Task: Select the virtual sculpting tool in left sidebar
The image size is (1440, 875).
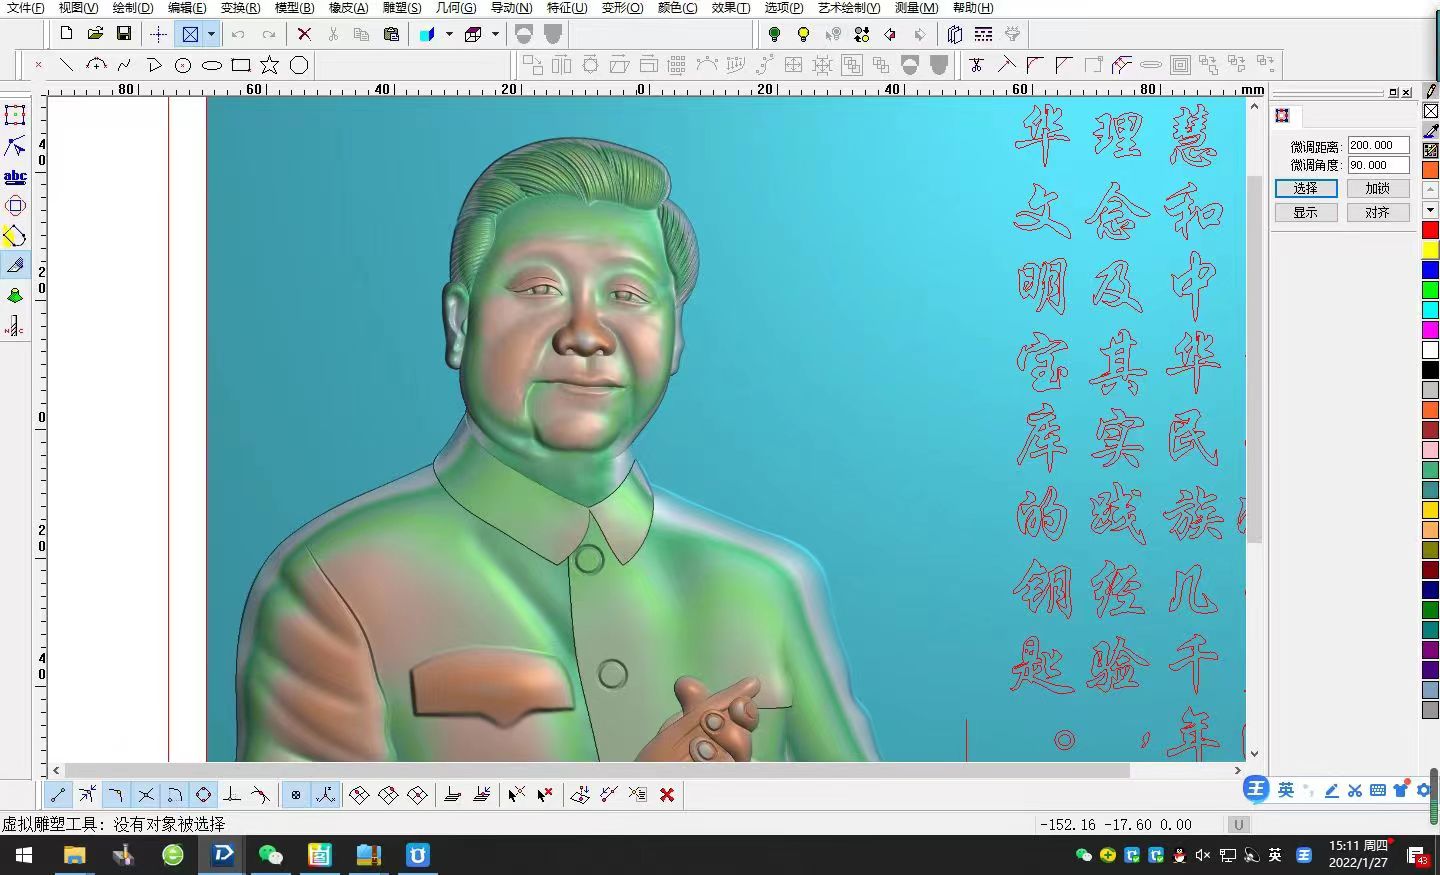Action: [x=15, y=265]
